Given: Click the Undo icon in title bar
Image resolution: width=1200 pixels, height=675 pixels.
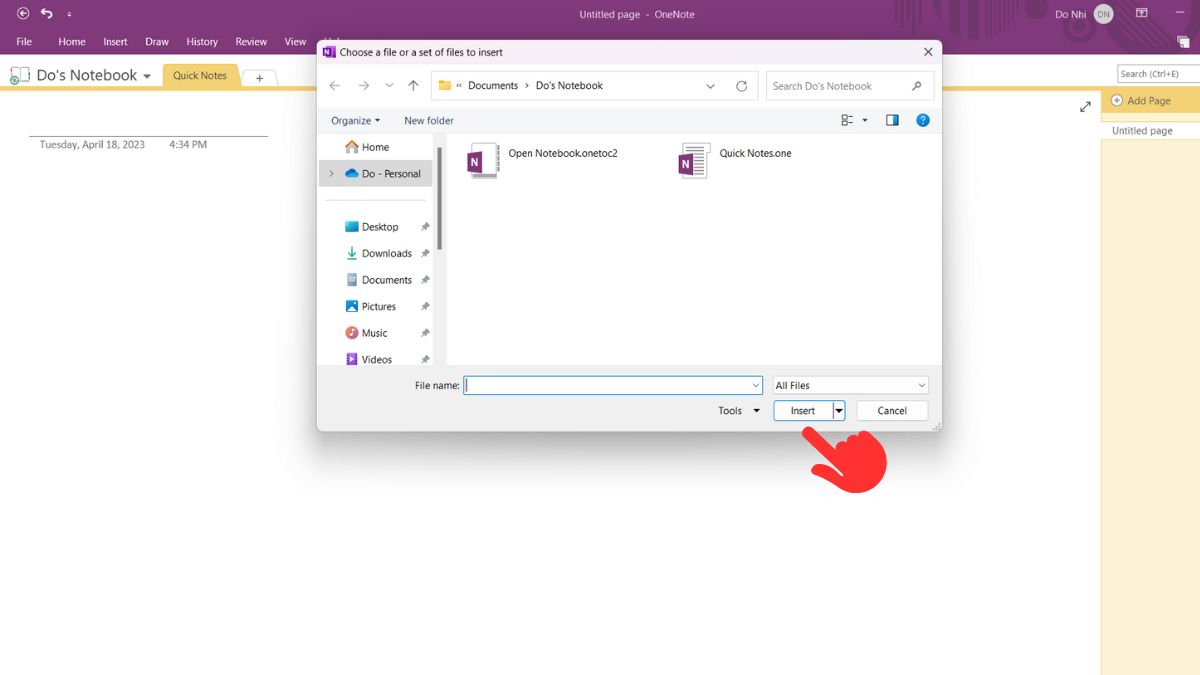Looking at the screenshot, I should tap(46, 14).
